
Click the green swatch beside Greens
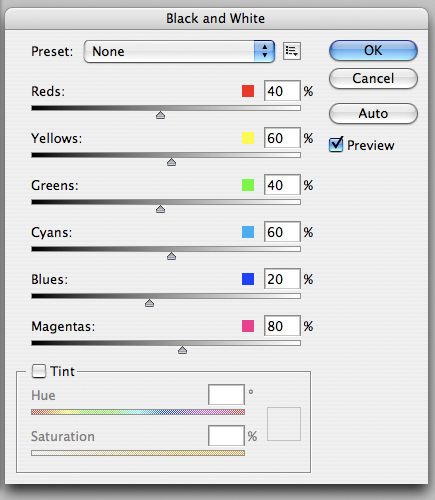248,185
